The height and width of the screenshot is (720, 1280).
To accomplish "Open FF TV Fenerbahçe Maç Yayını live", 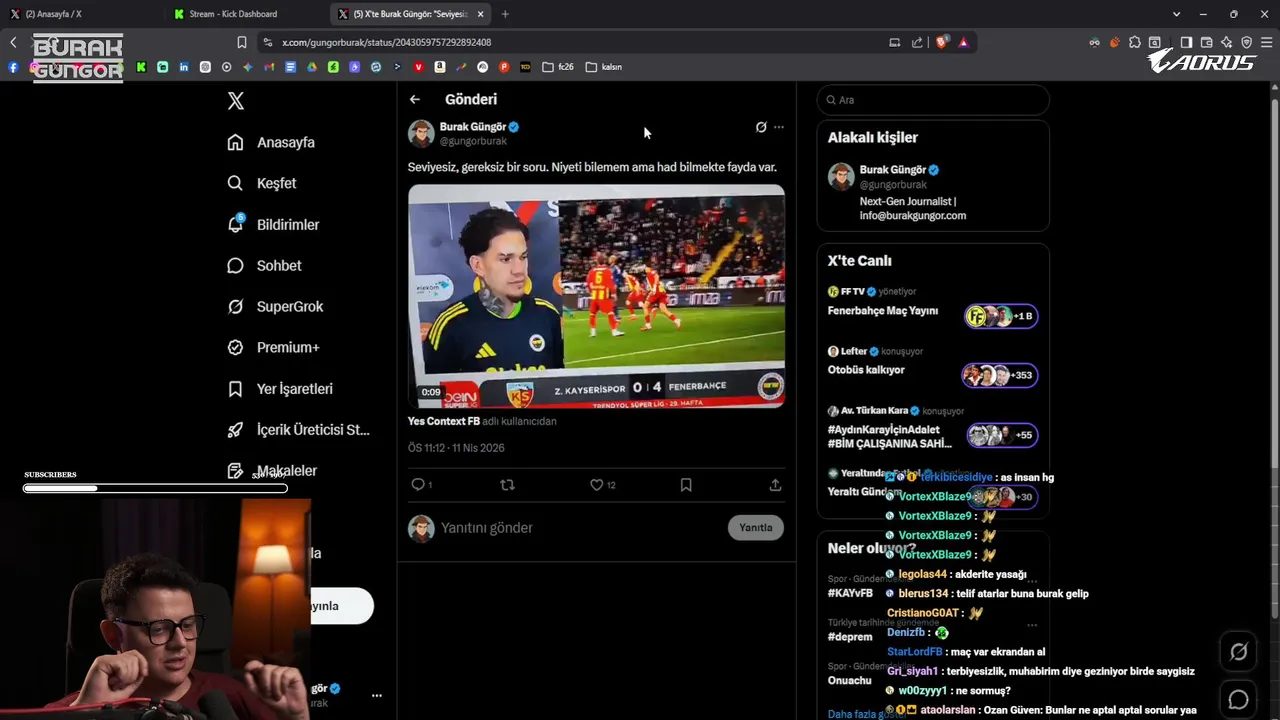I will (x=933, y=305).
